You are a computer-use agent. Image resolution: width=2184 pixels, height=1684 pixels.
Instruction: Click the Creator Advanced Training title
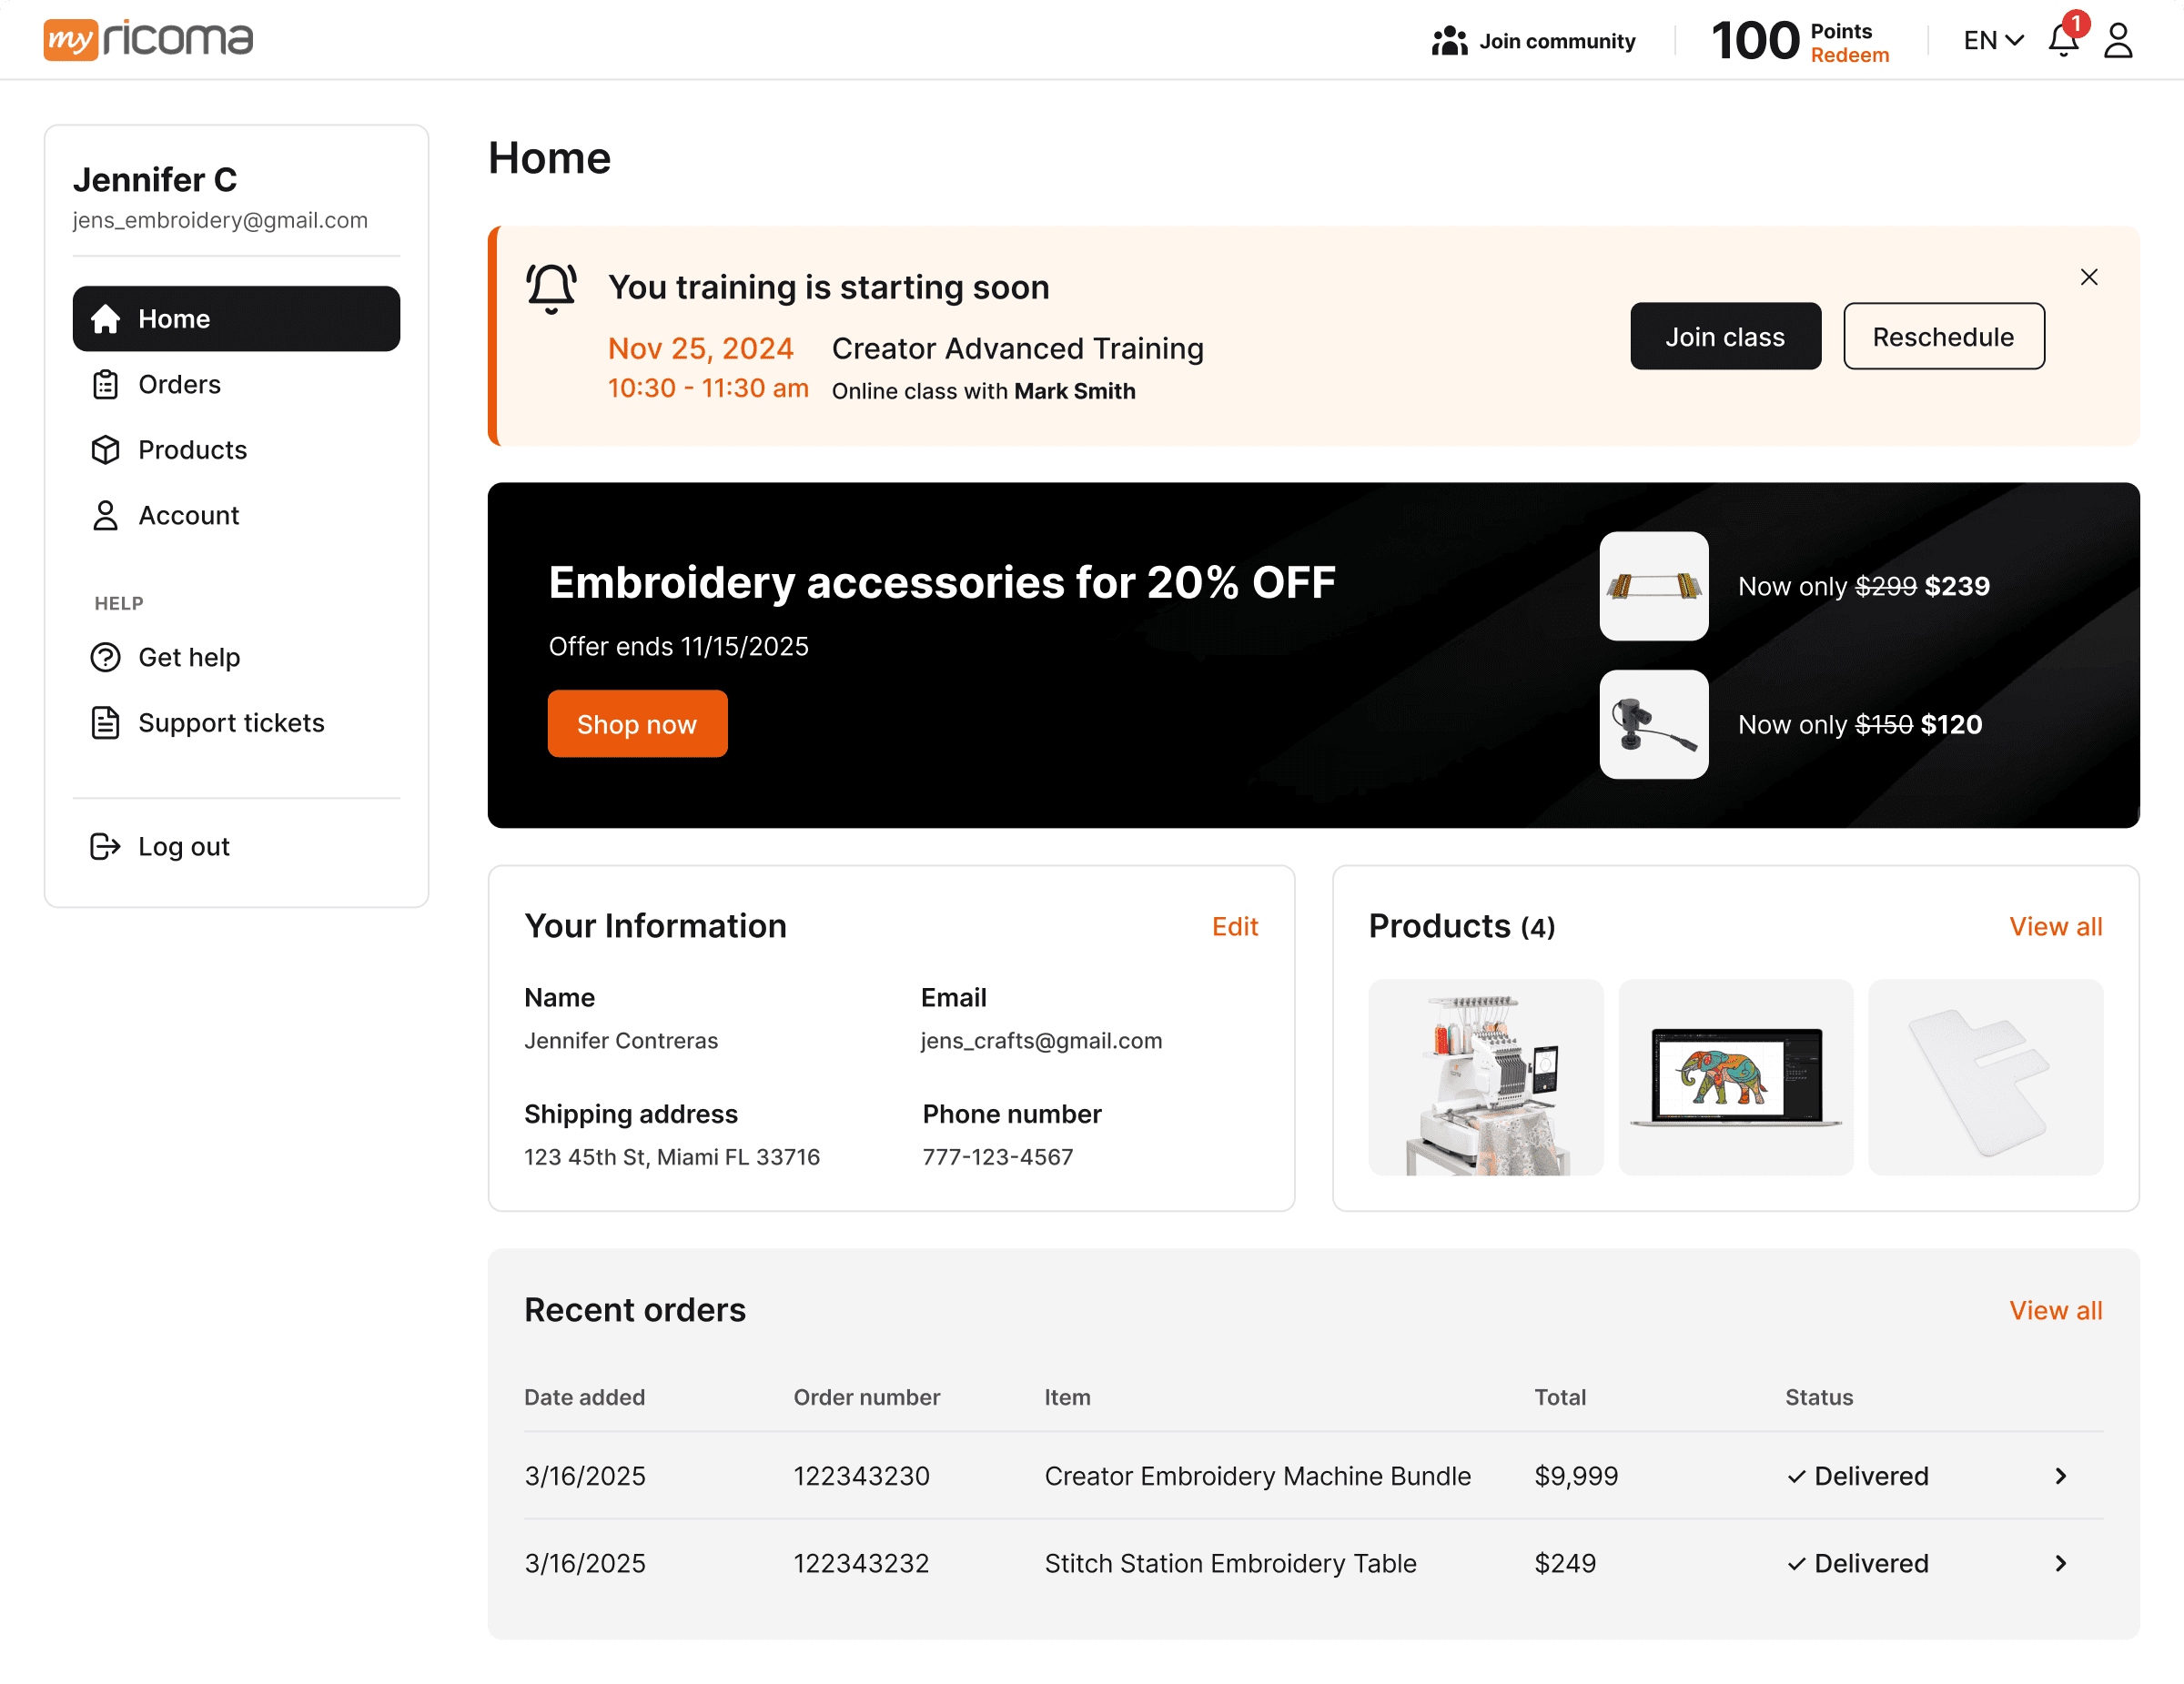coord(1018,348)
